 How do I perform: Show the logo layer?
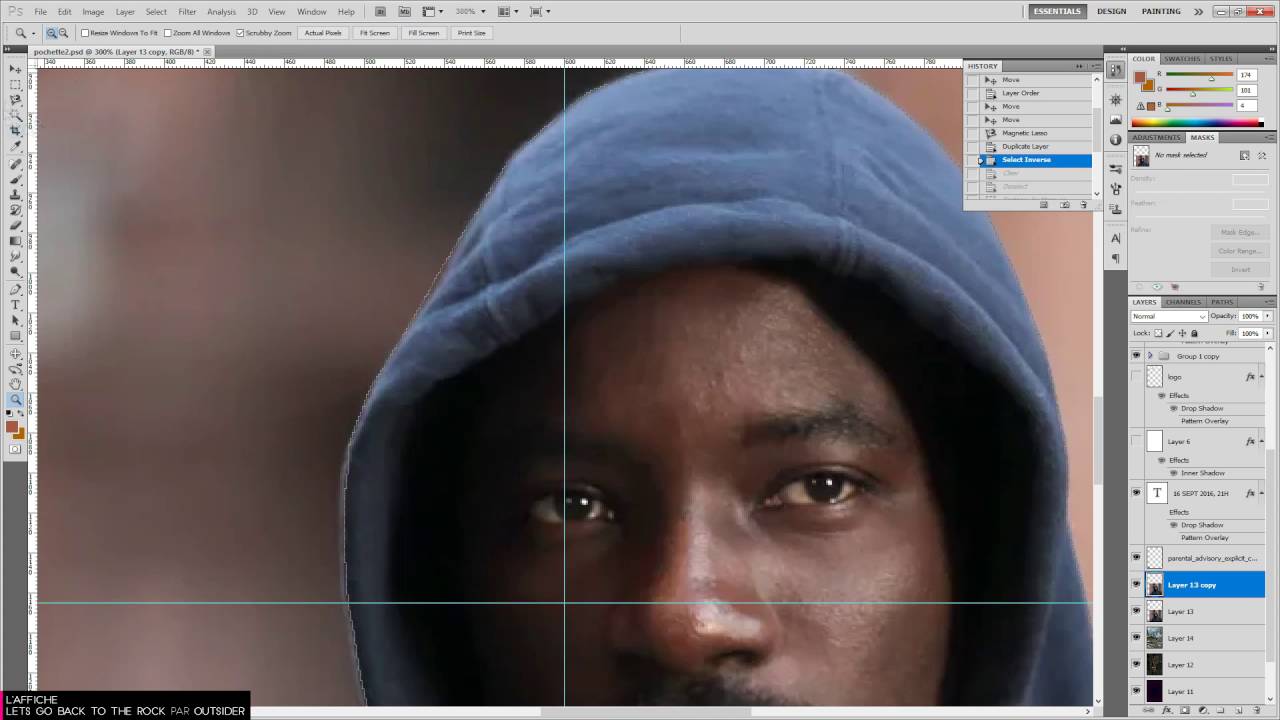[x=1136, y=377]
